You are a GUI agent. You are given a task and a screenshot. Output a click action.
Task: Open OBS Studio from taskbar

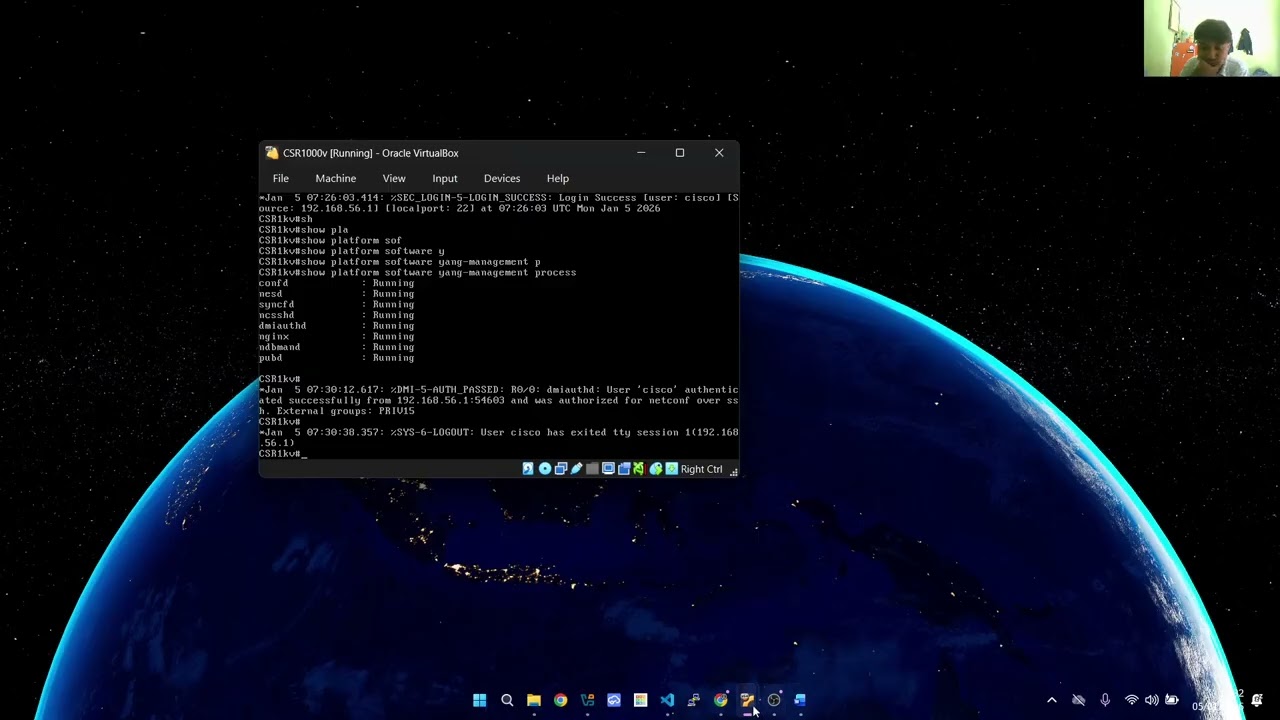click(774, 700)
